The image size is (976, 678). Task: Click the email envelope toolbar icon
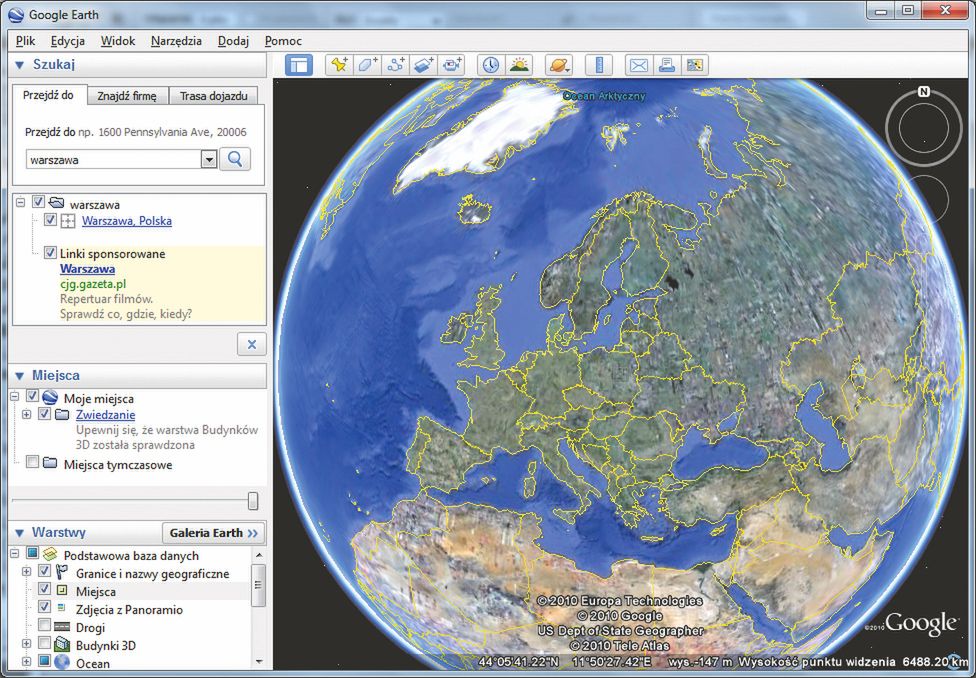tap(638, 65)
